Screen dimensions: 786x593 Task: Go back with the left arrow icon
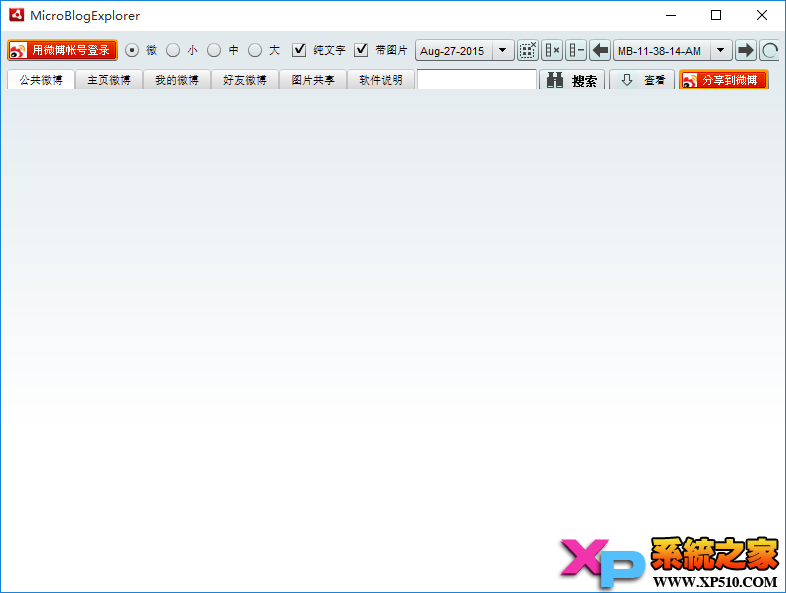[600, 50]
